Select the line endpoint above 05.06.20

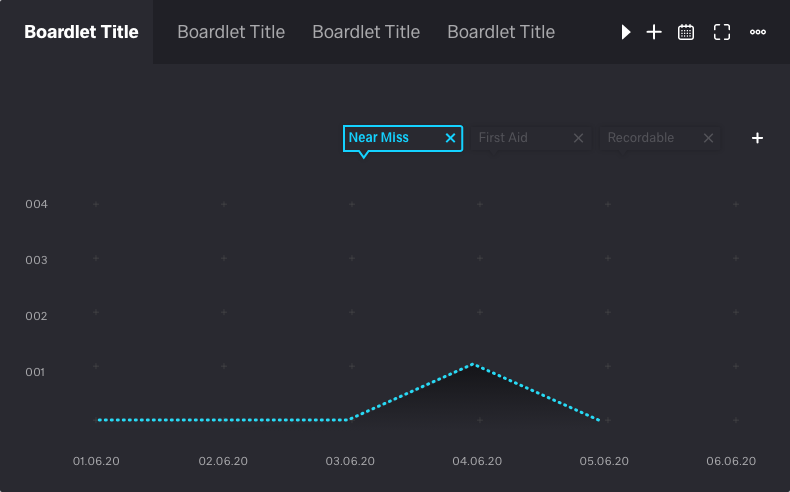(x=600, y=420)
